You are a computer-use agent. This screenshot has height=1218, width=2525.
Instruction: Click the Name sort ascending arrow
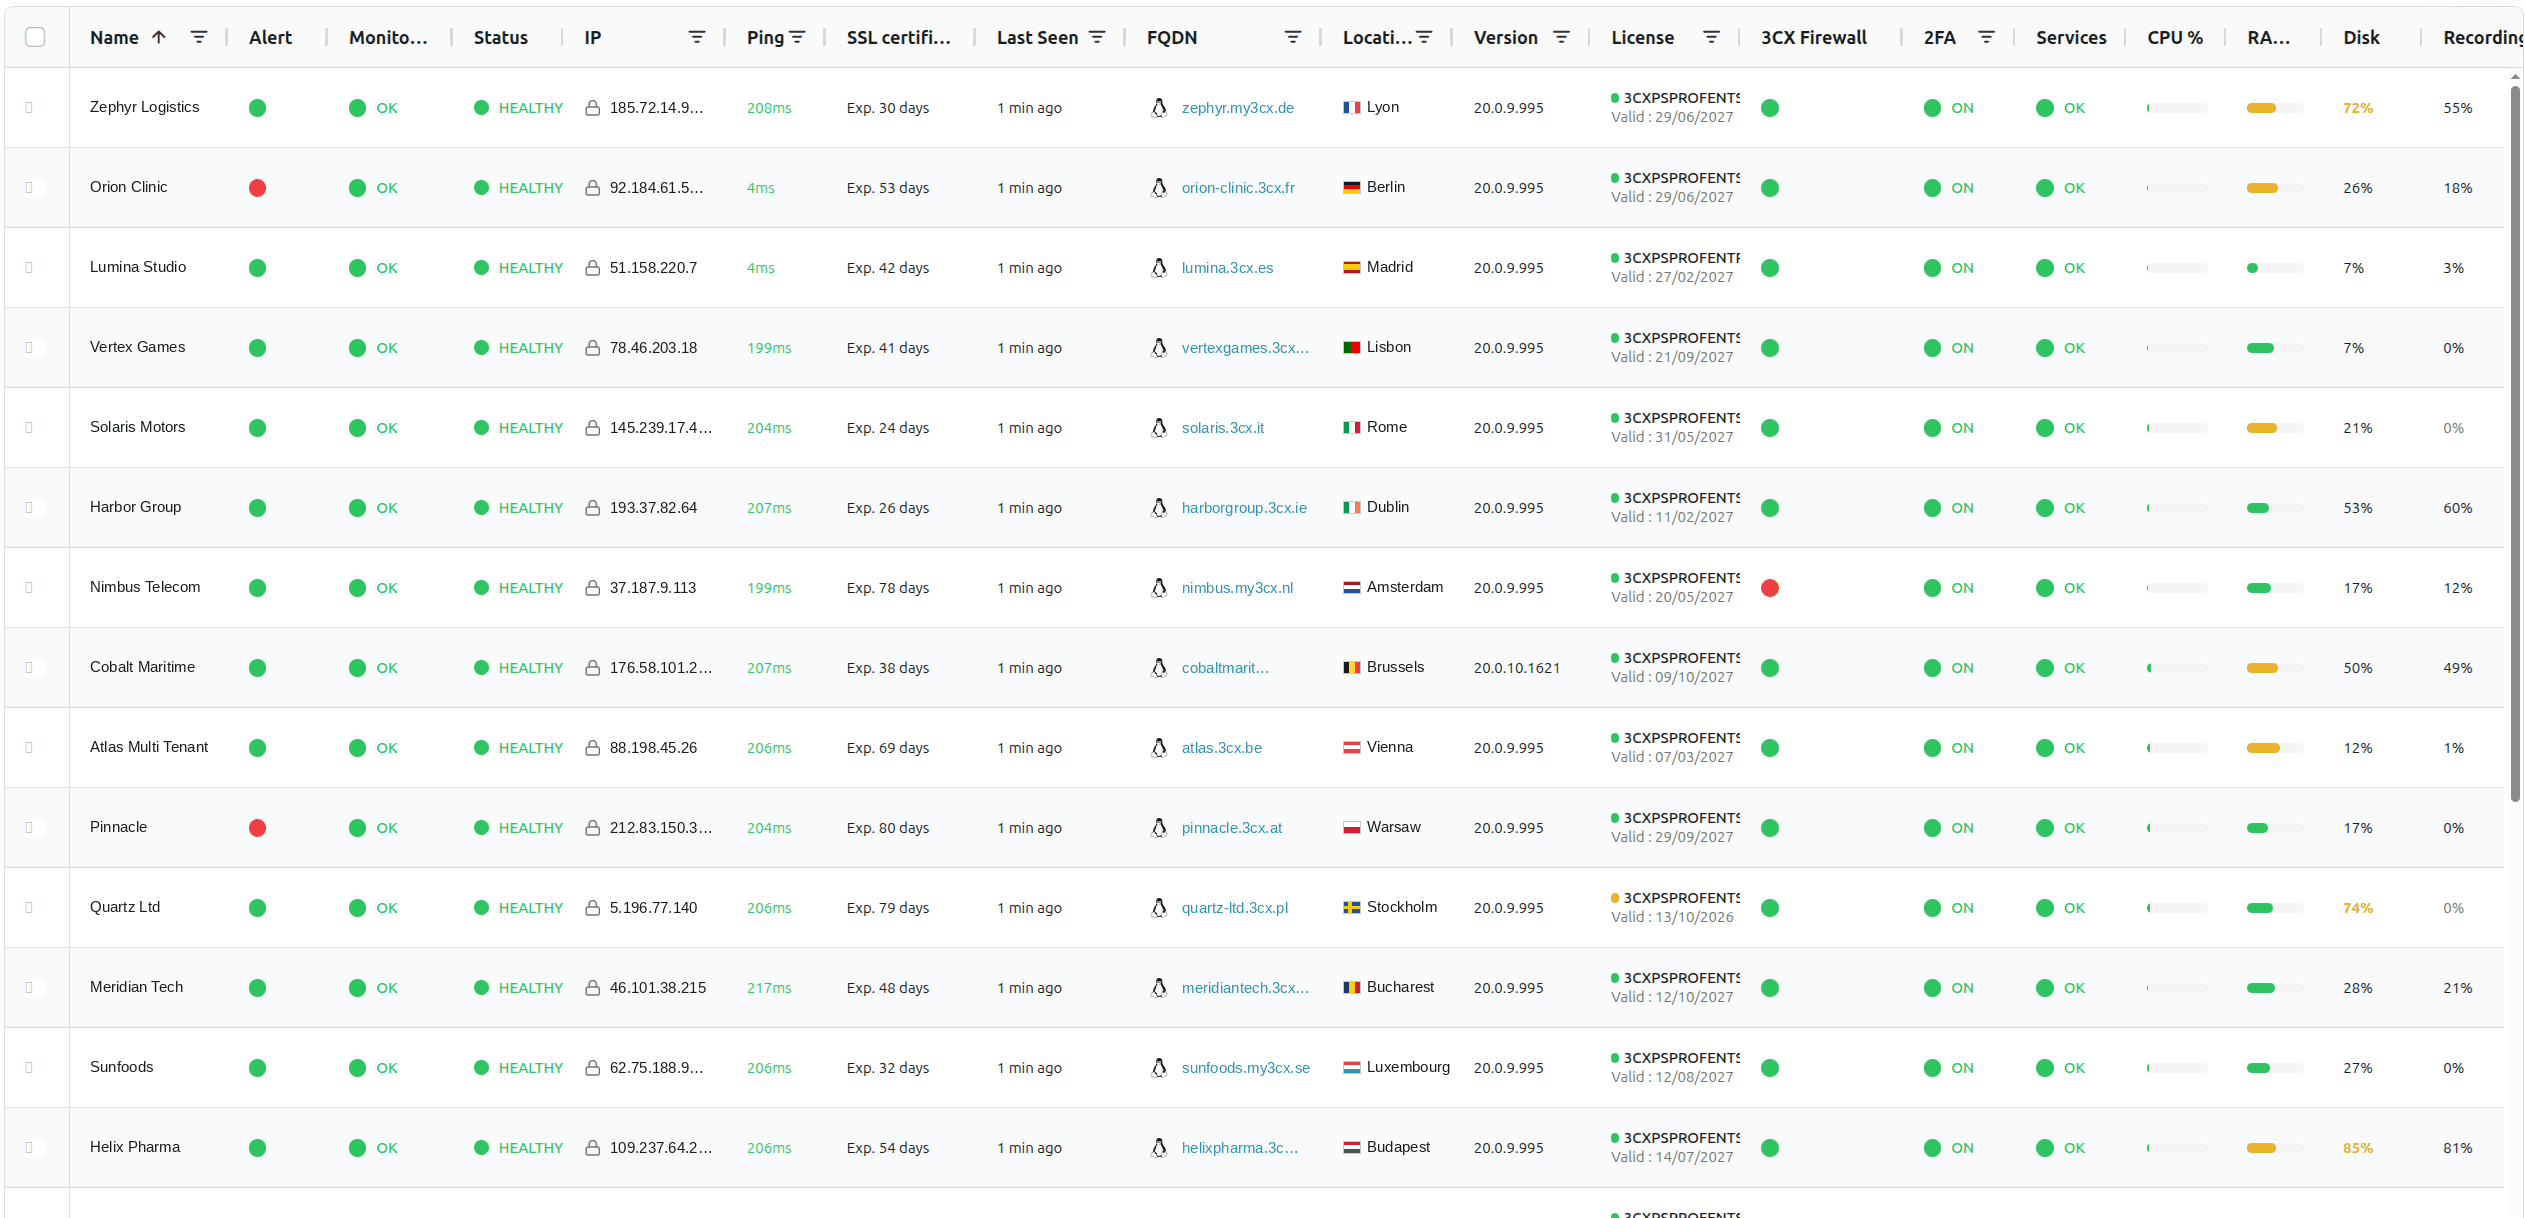tap(159, 37)
